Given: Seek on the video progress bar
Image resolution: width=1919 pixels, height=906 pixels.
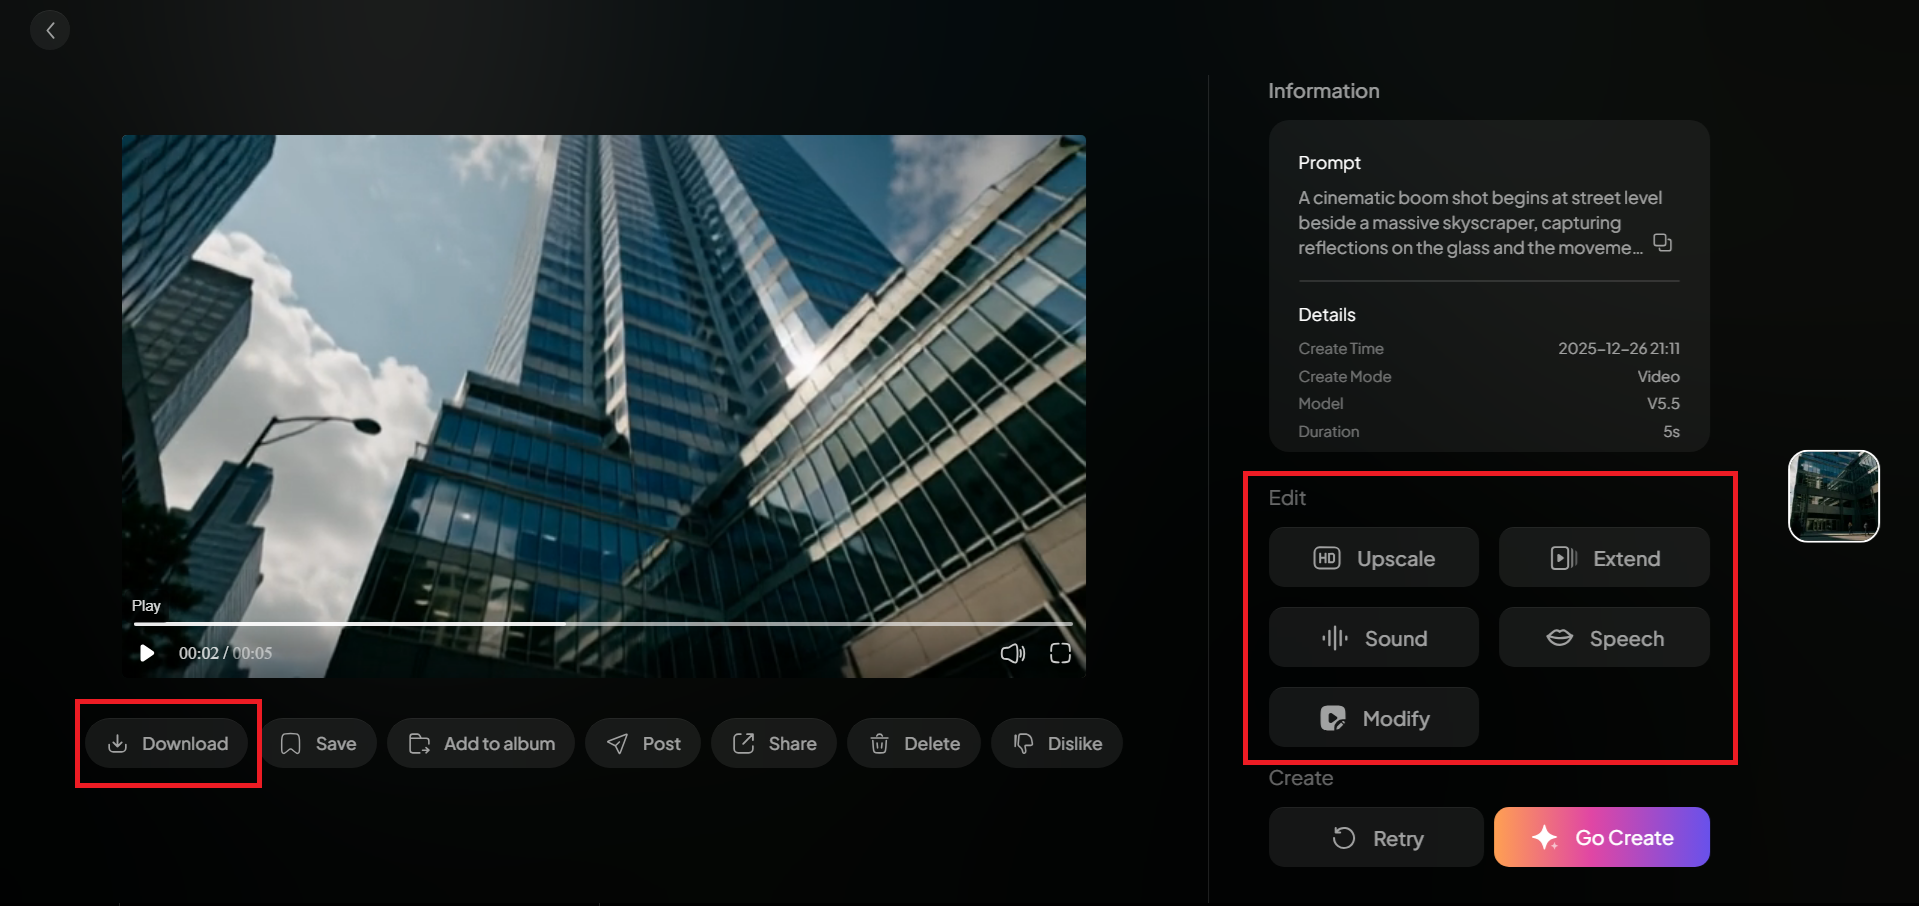Looking at the screenshot, I should tap(603, 623).
